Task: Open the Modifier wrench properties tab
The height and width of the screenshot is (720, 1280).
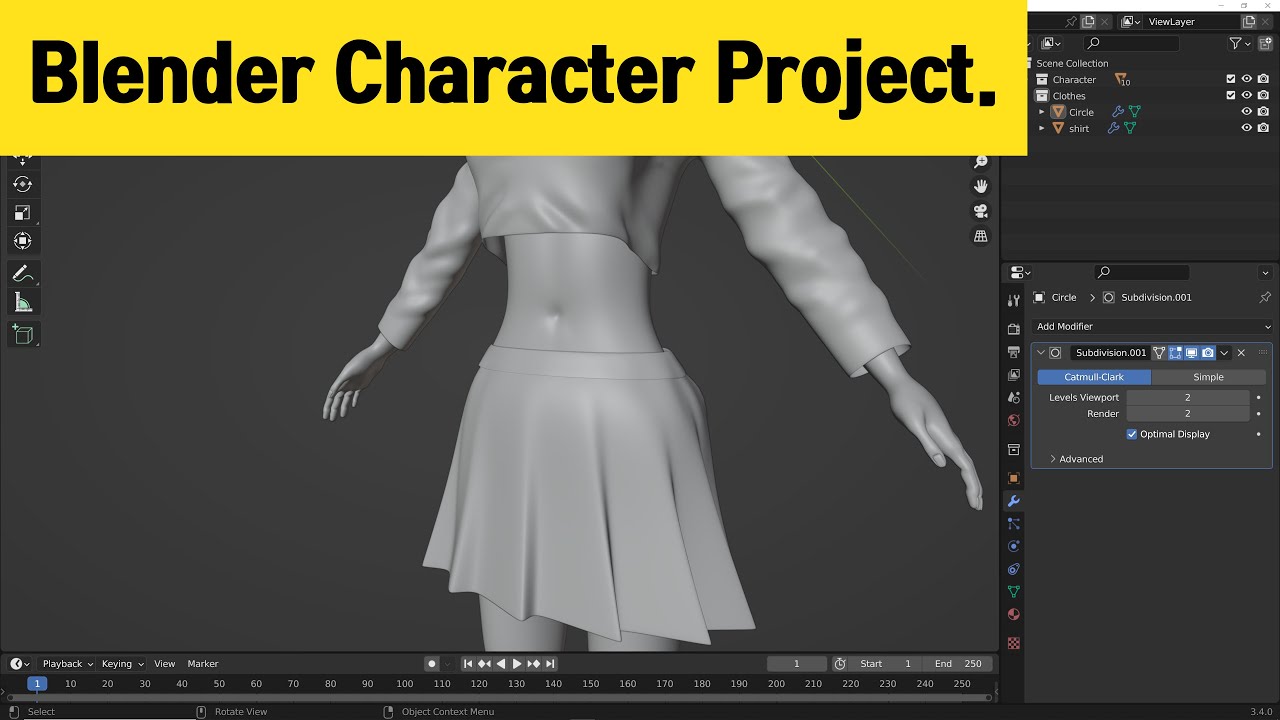Action: [x=1014, y=501]
